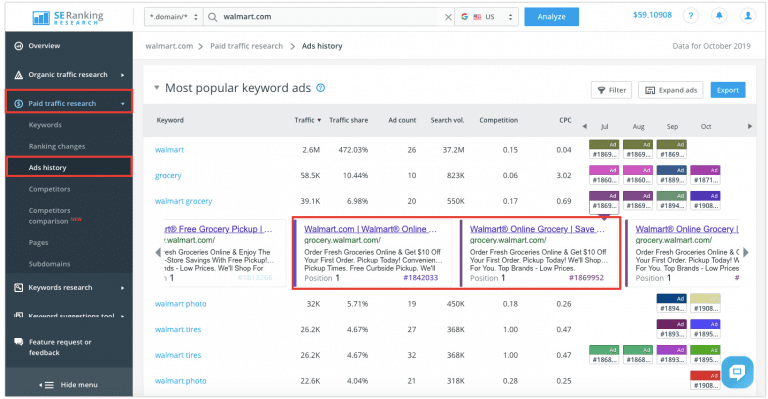768x399 pixels.
Task: Slide ad carousel right with the arrow
Action: [746, 252]
